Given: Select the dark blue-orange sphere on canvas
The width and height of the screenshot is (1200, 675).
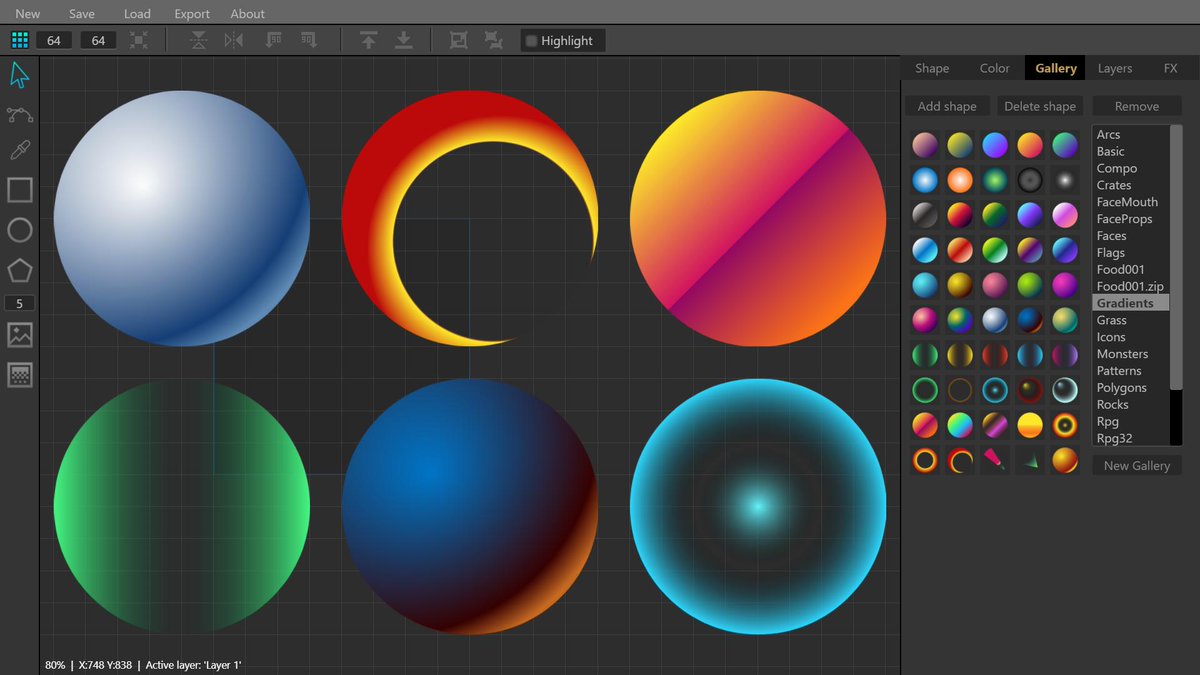Looking at the screenshot, I should pos(470,507).
